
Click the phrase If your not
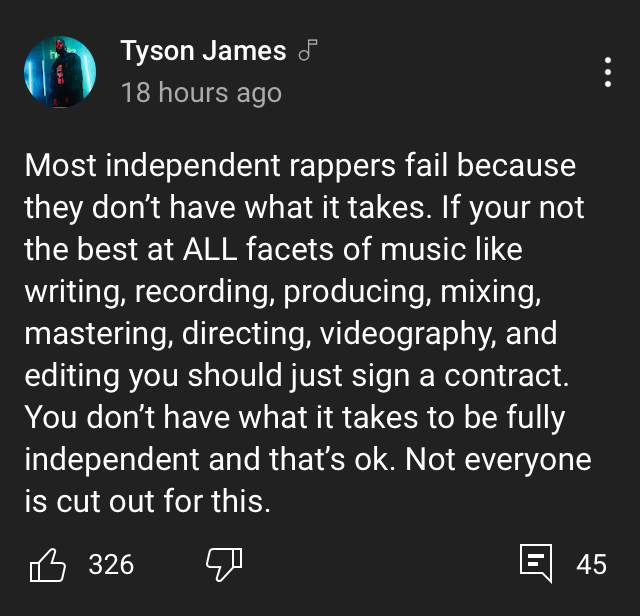(x=513, y=208)
